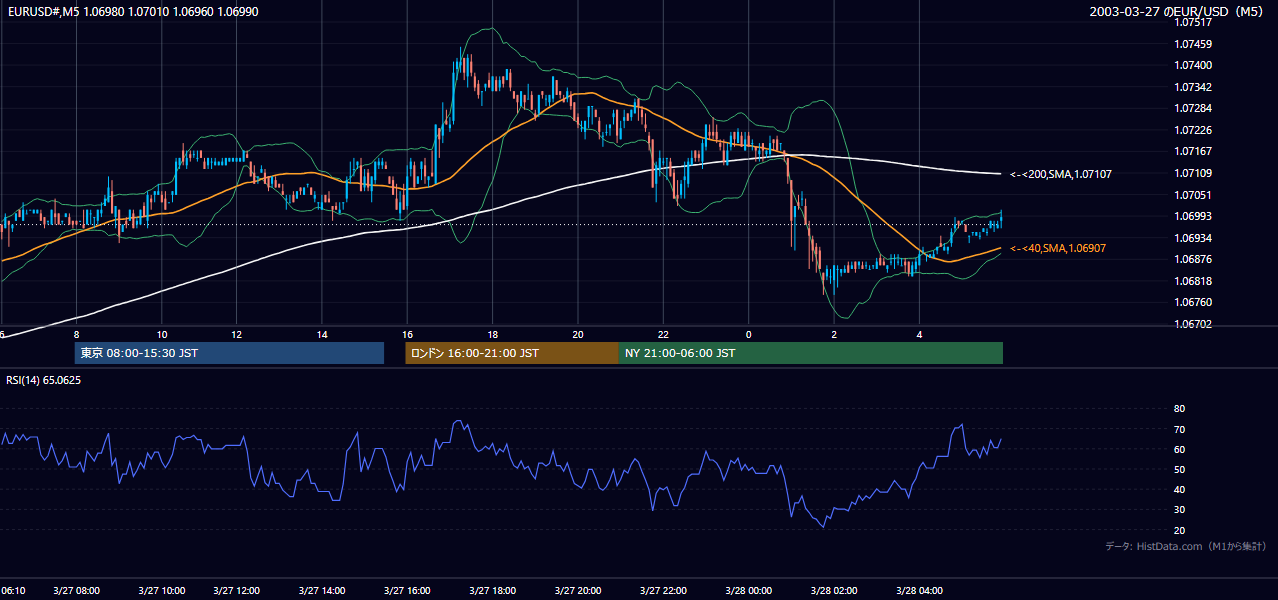Click the 3/27 12:00 date label
This screenshot has height=600, width=1278.
tap(236, 591)
